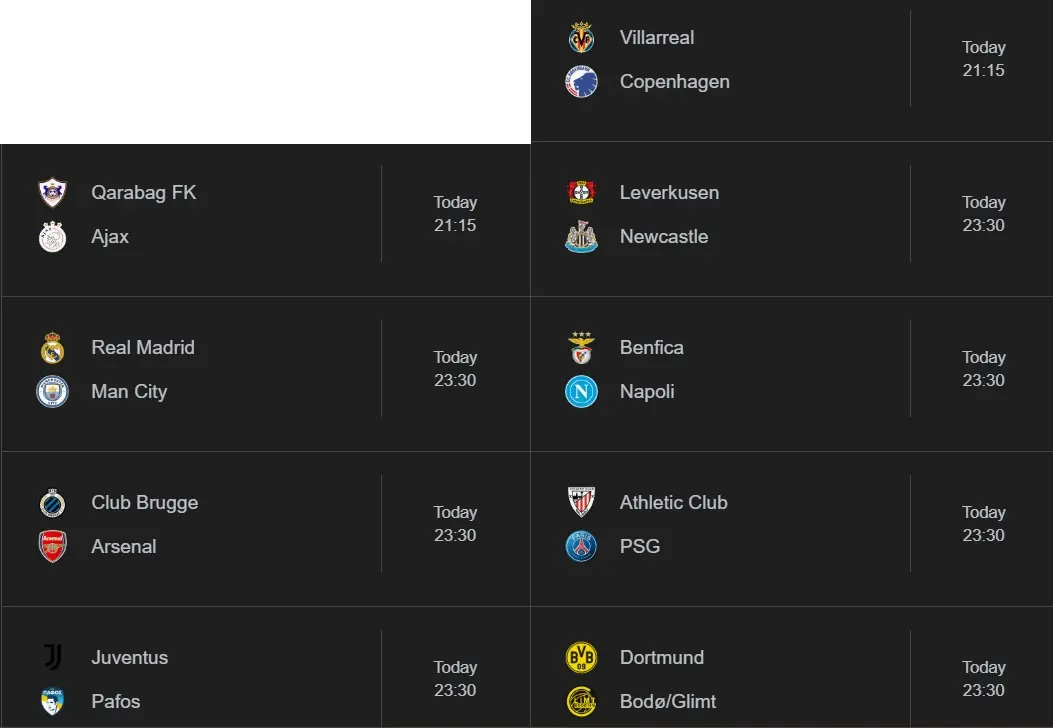Click the Villarreal club crest
Image resolution: width=1053 pixels, height=728 pixels.
coord(581,38)
